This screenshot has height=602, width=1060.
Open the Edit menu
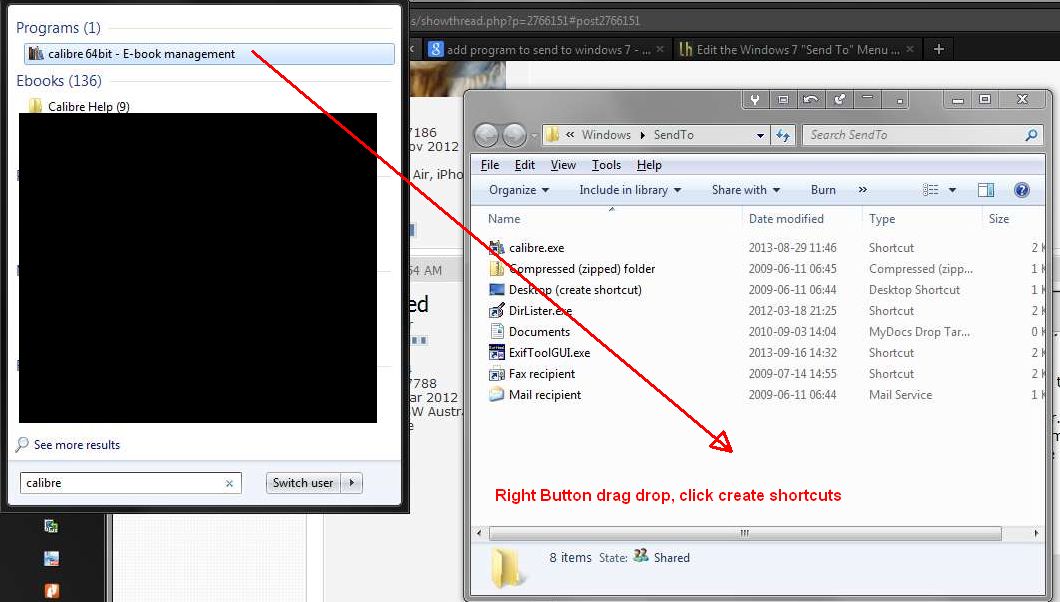(525, 165)
